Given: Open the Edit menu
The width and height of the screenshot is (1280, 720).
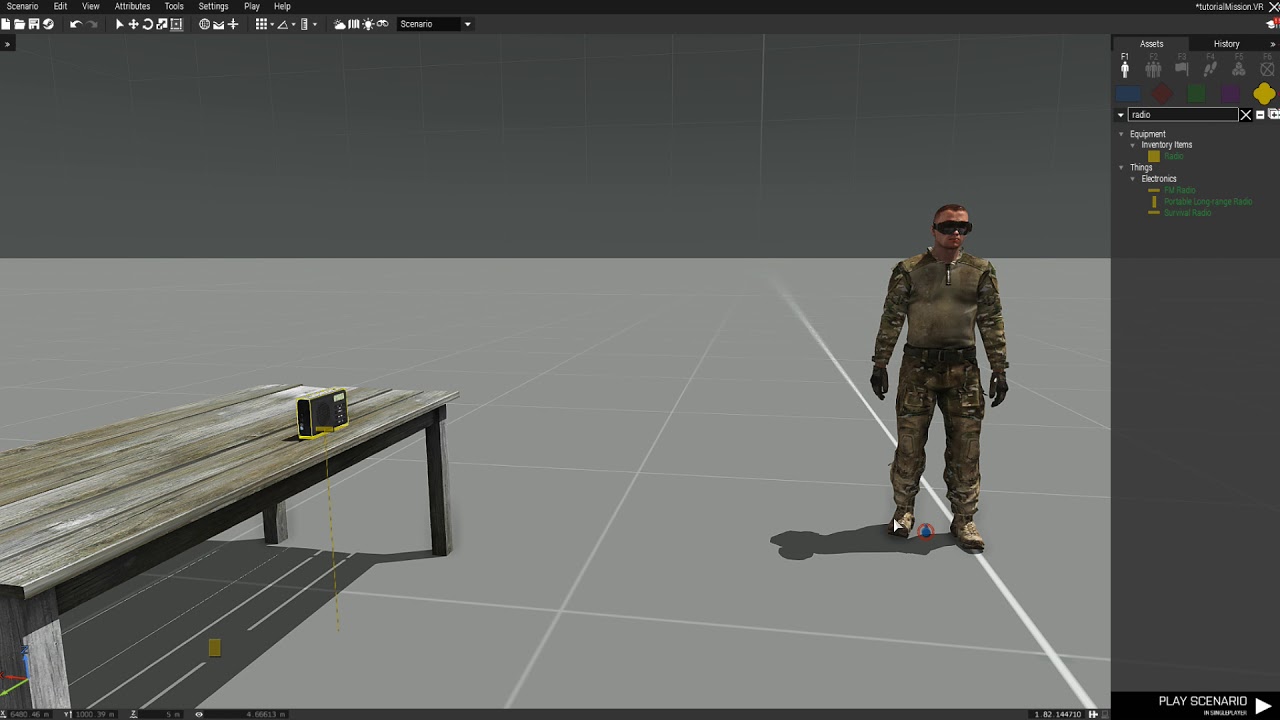Looking at the screenshot, I should point(60,6).
